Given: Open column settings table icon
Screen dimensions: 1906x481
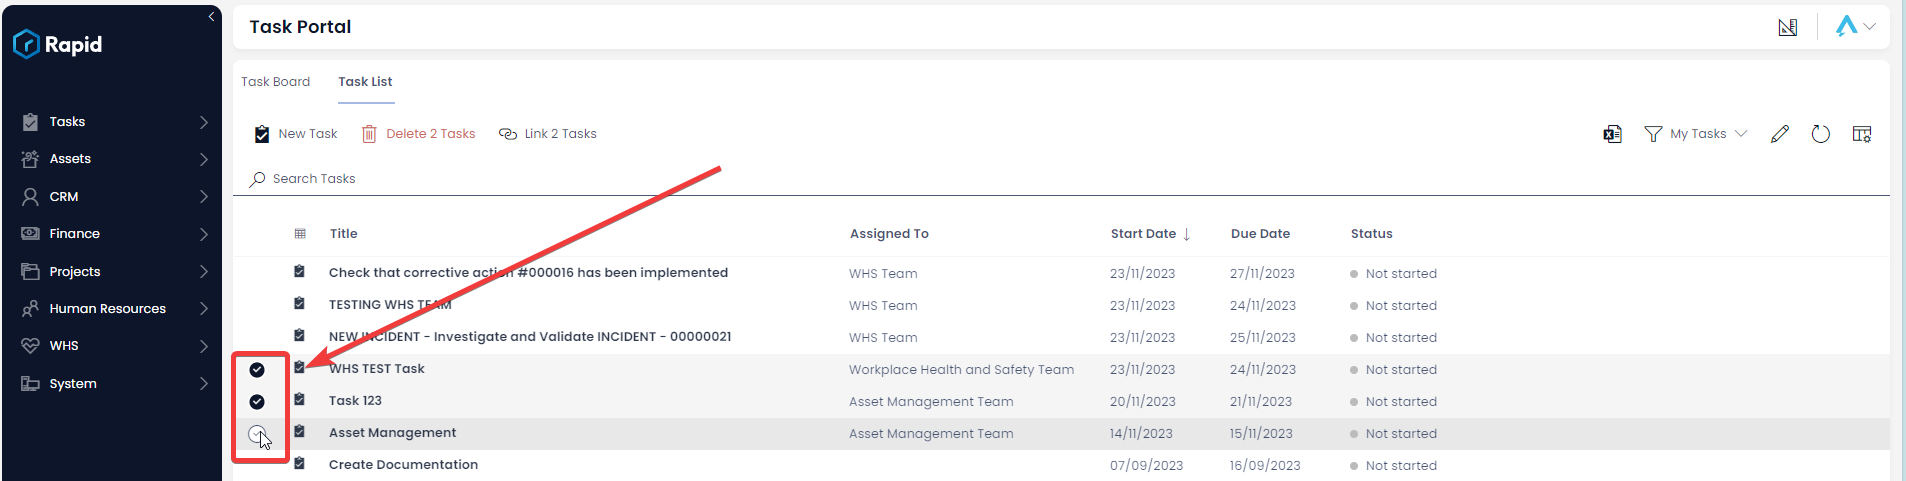Looking at the screenshot, I should click(1861, 134).
